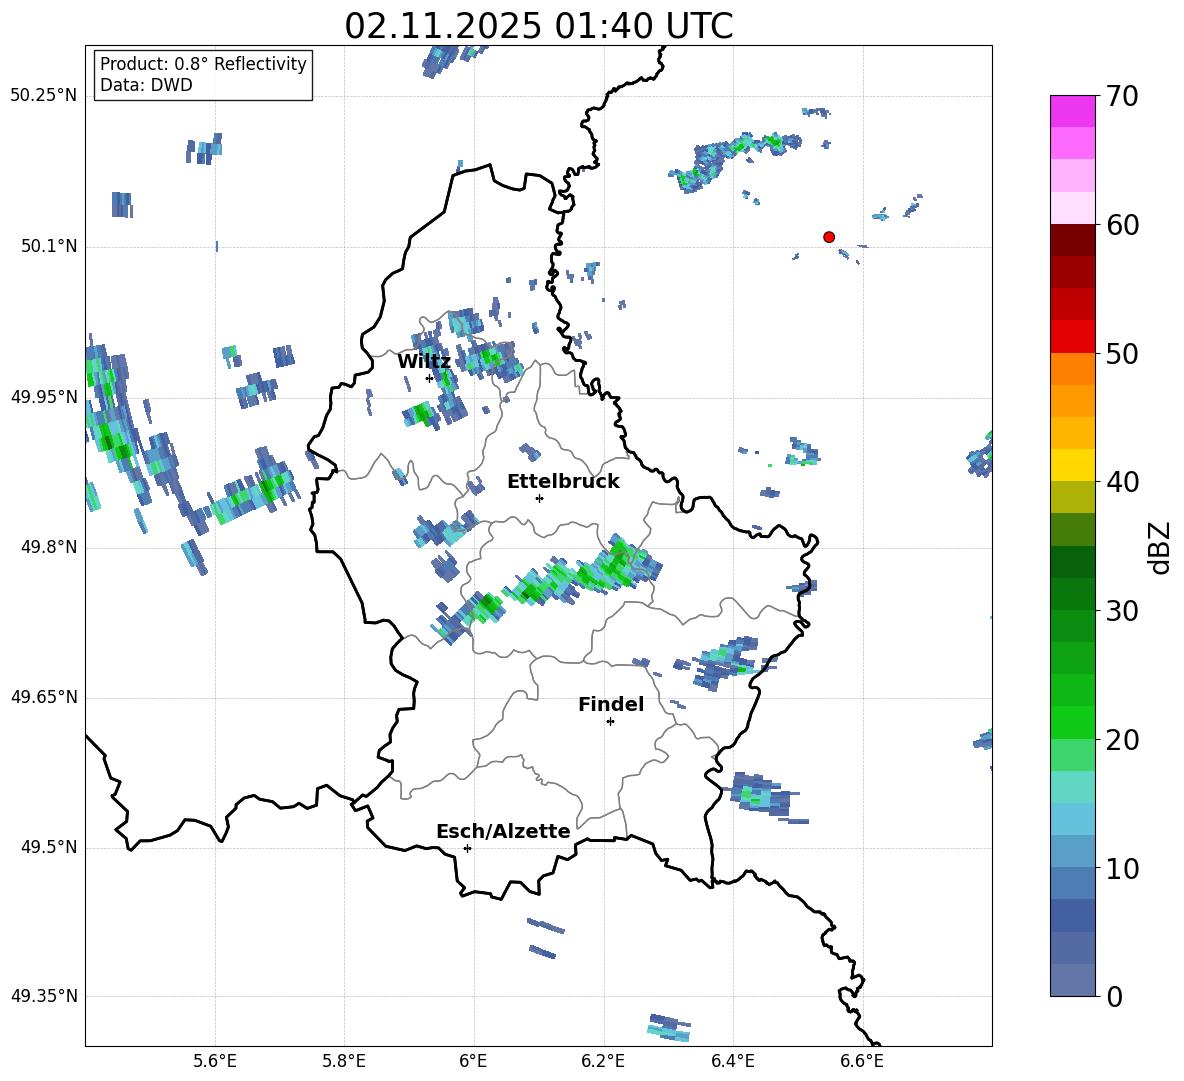Click the Wiltz cross marker

pos(430,378)
